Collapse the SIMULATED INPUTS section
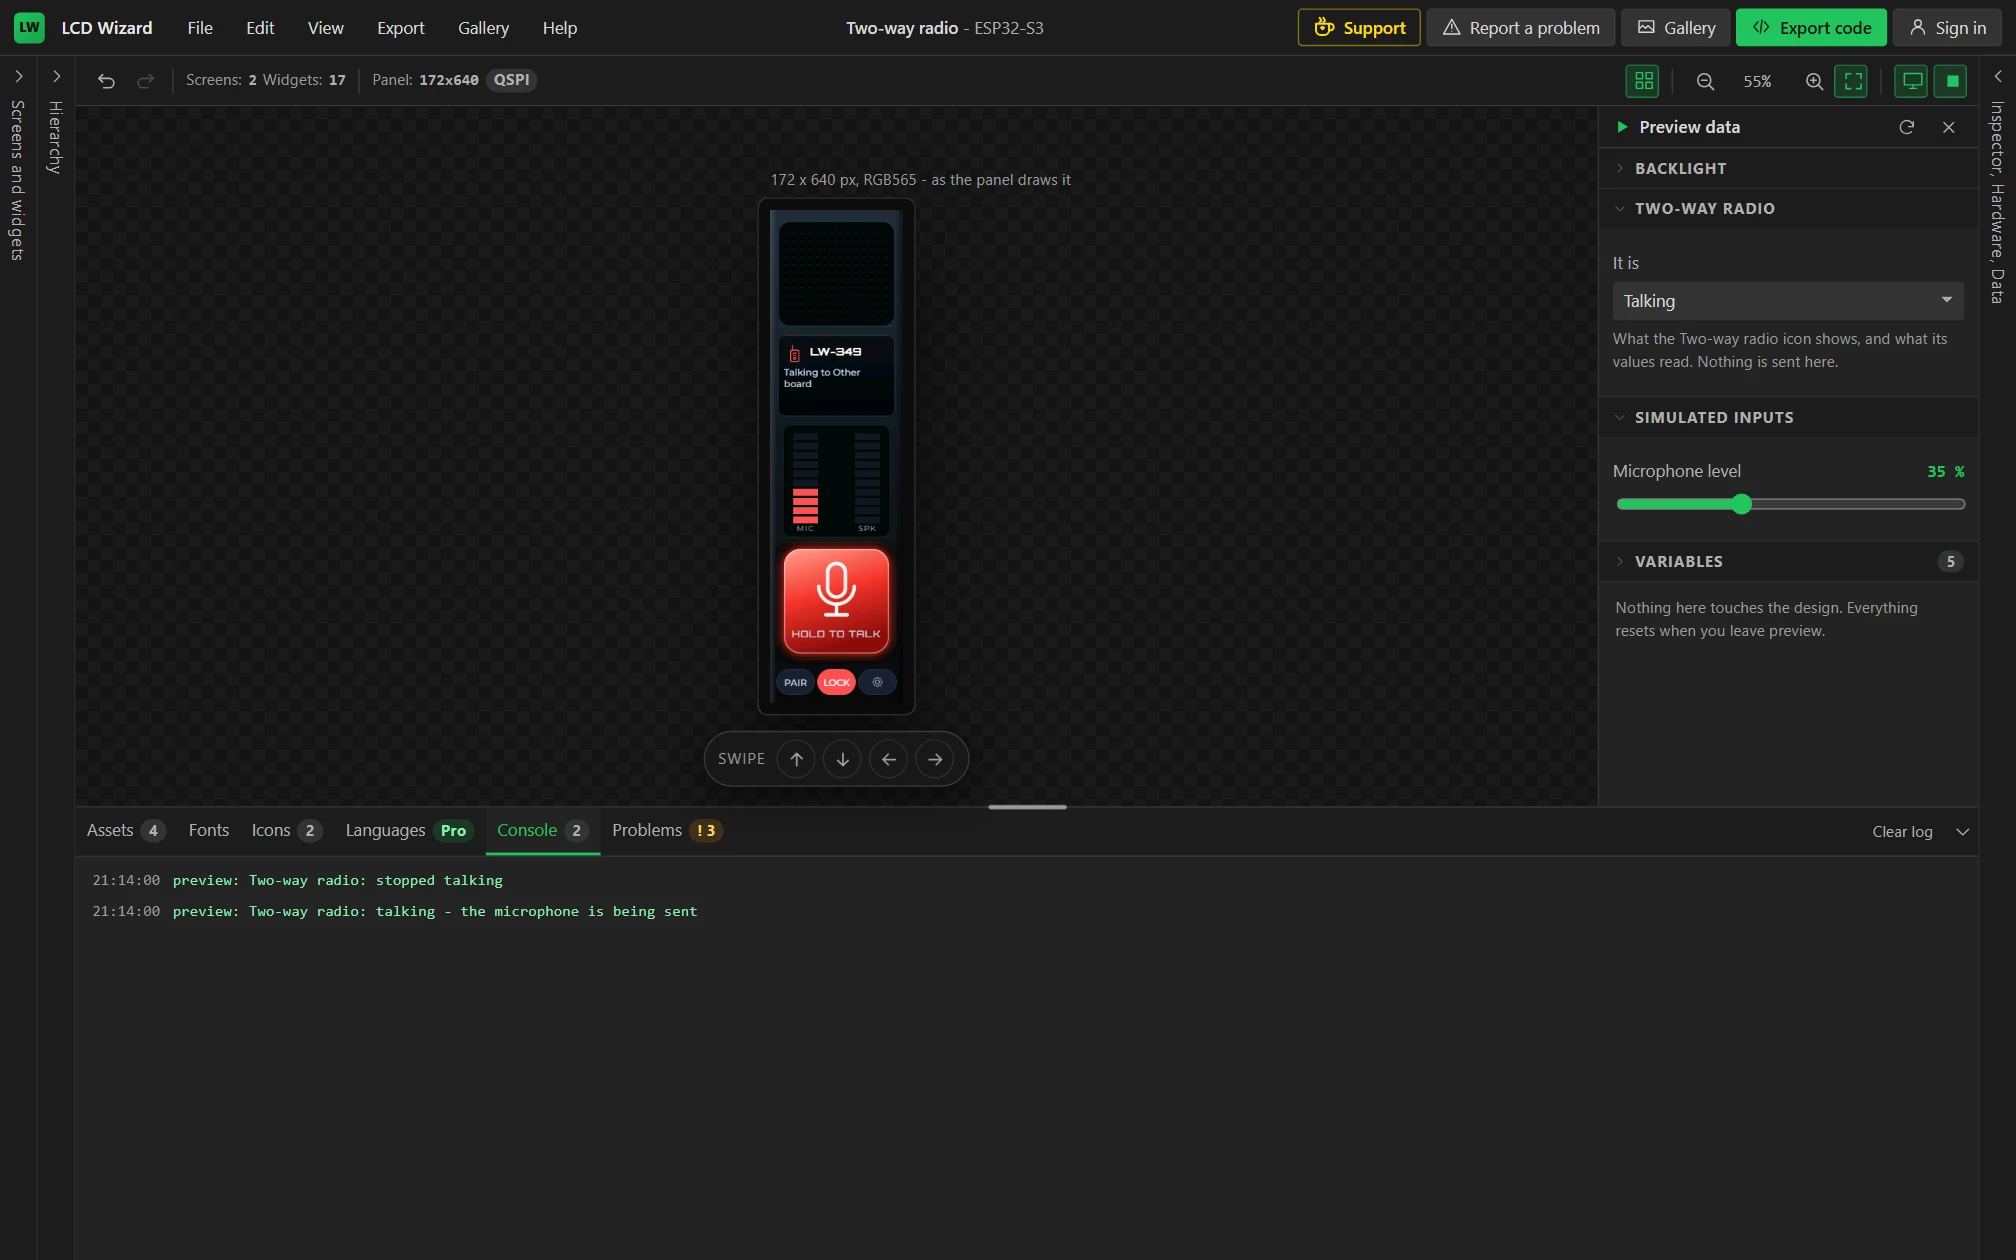2016x1260 pixels. click(1788, 417)
